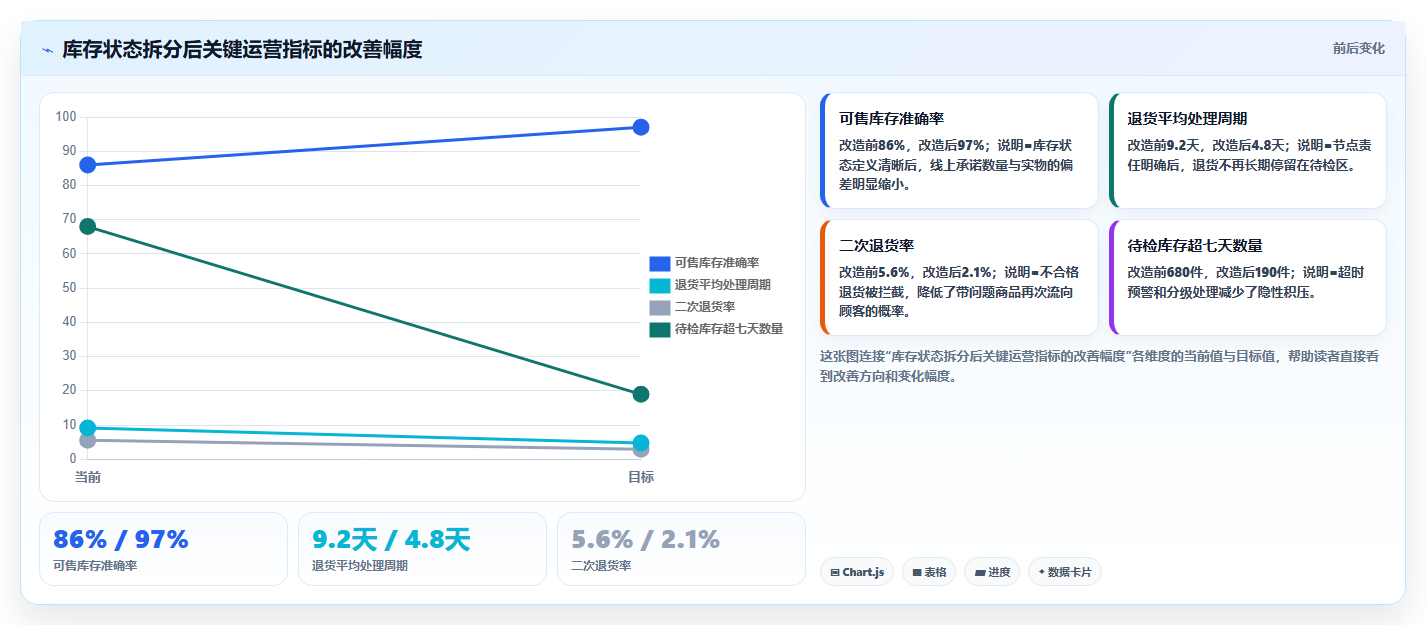Click the lightning icon beside the title
This screenshot has height=625, width=1426.
point(47,50)
